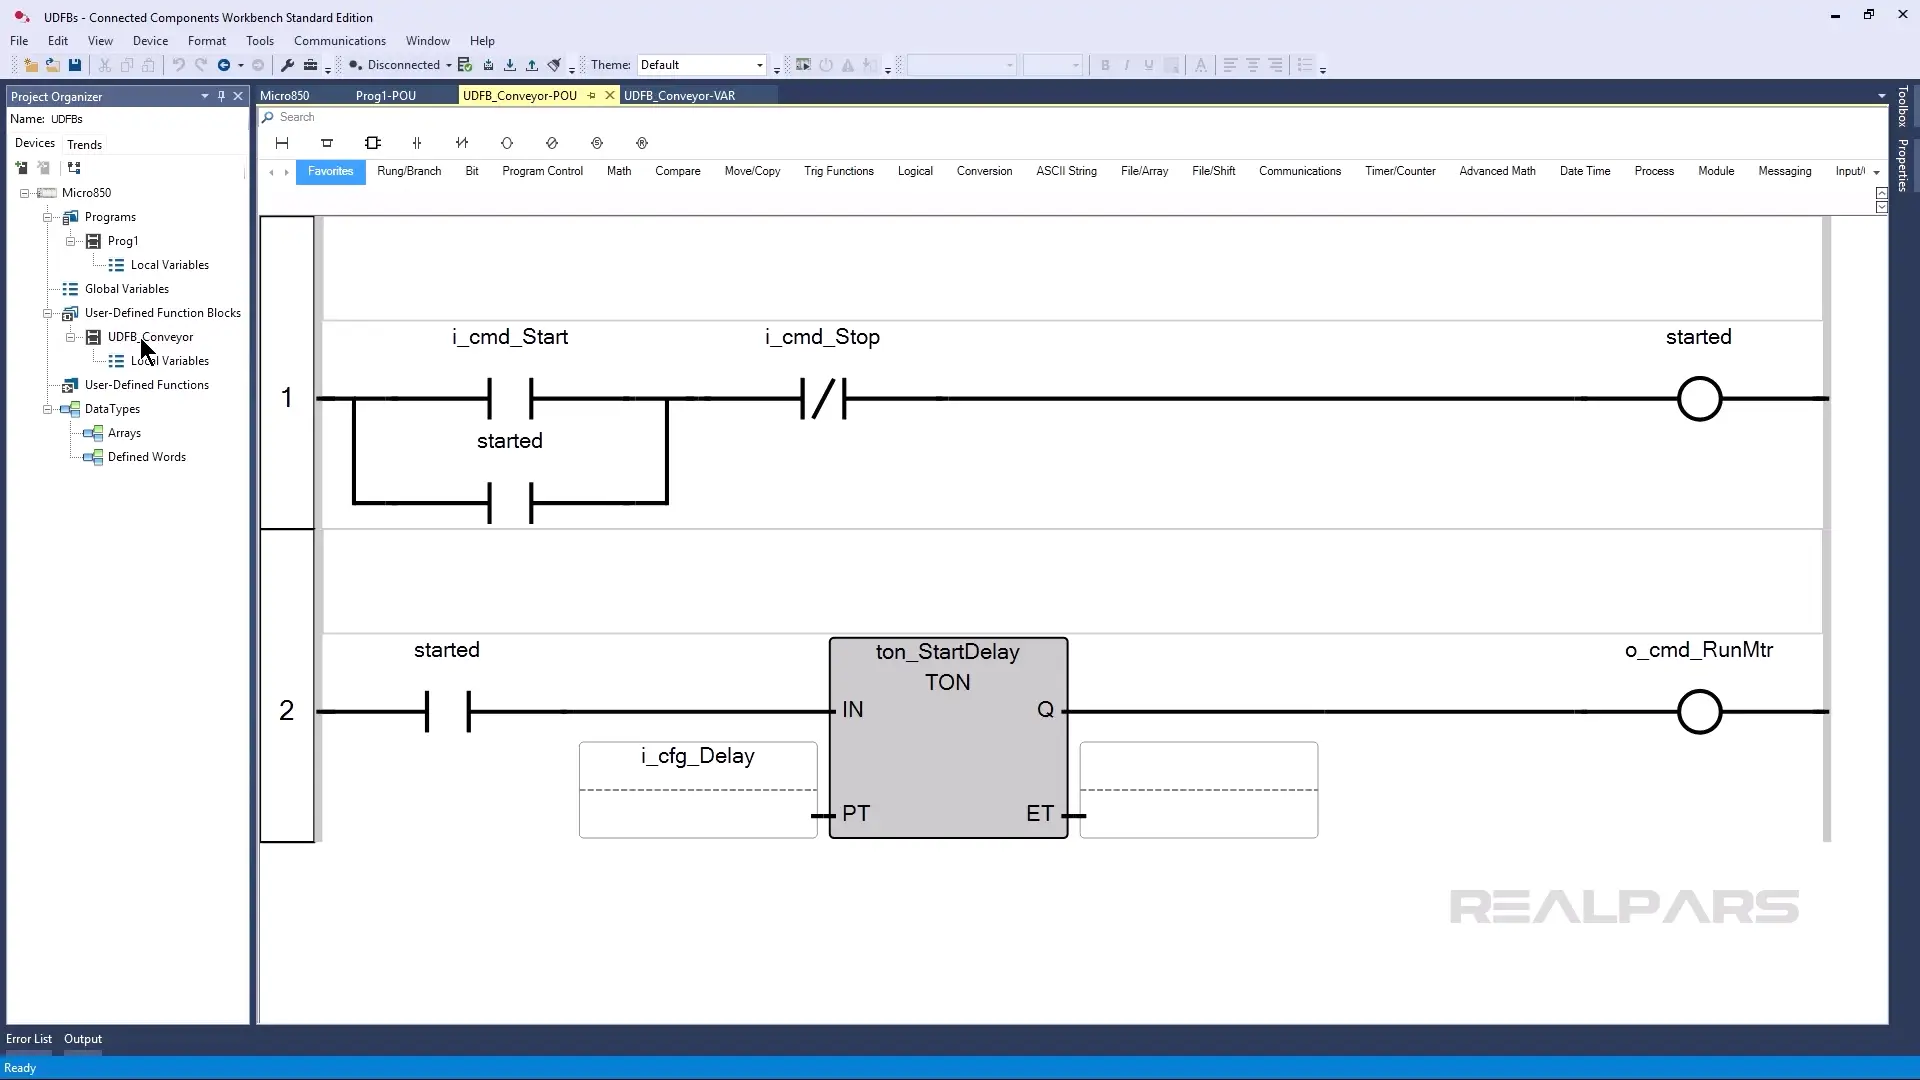Insert a direct coil from ladder toolbar

507,143
